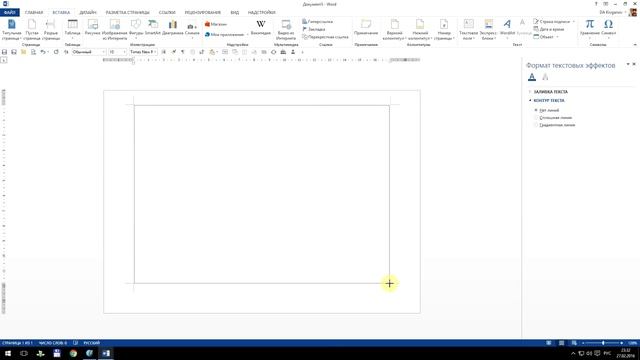Open the footer (Нижний колонтитул) gallery
The image size is (640, 360).
pyautogui.click(x=420, y=30)
